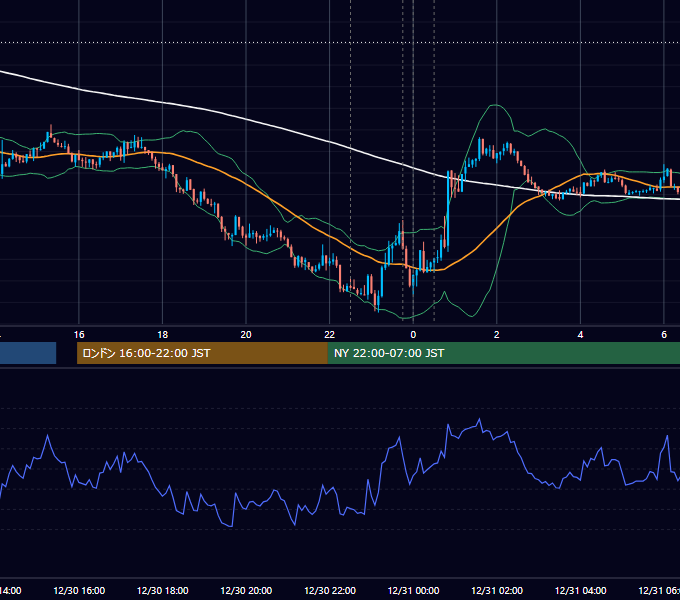The image size is (680, 600).
Task: Click the NY 22:00-07:00 JST session bar
Action: pos(503,353)
